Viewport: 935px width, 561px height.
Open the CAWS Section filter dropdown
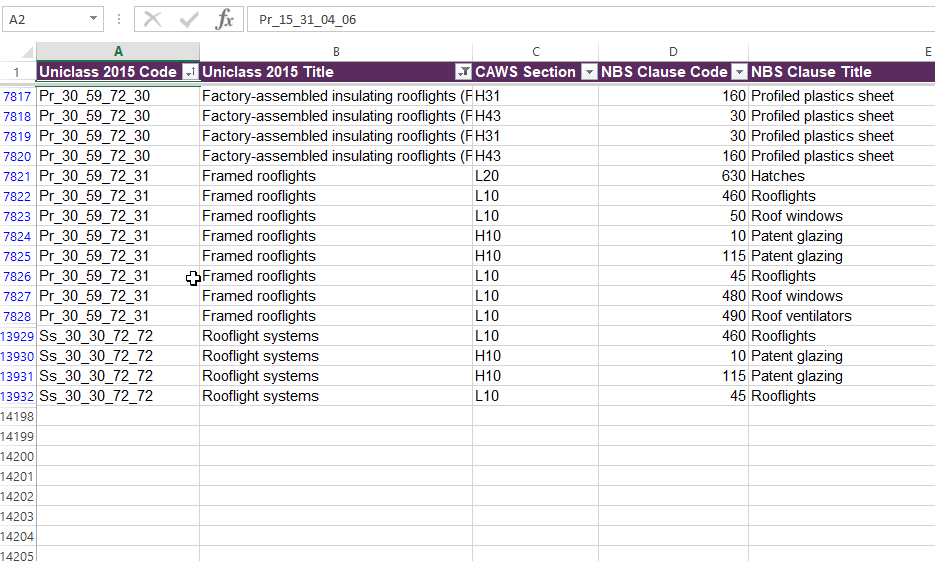click(x=589, y=72)
